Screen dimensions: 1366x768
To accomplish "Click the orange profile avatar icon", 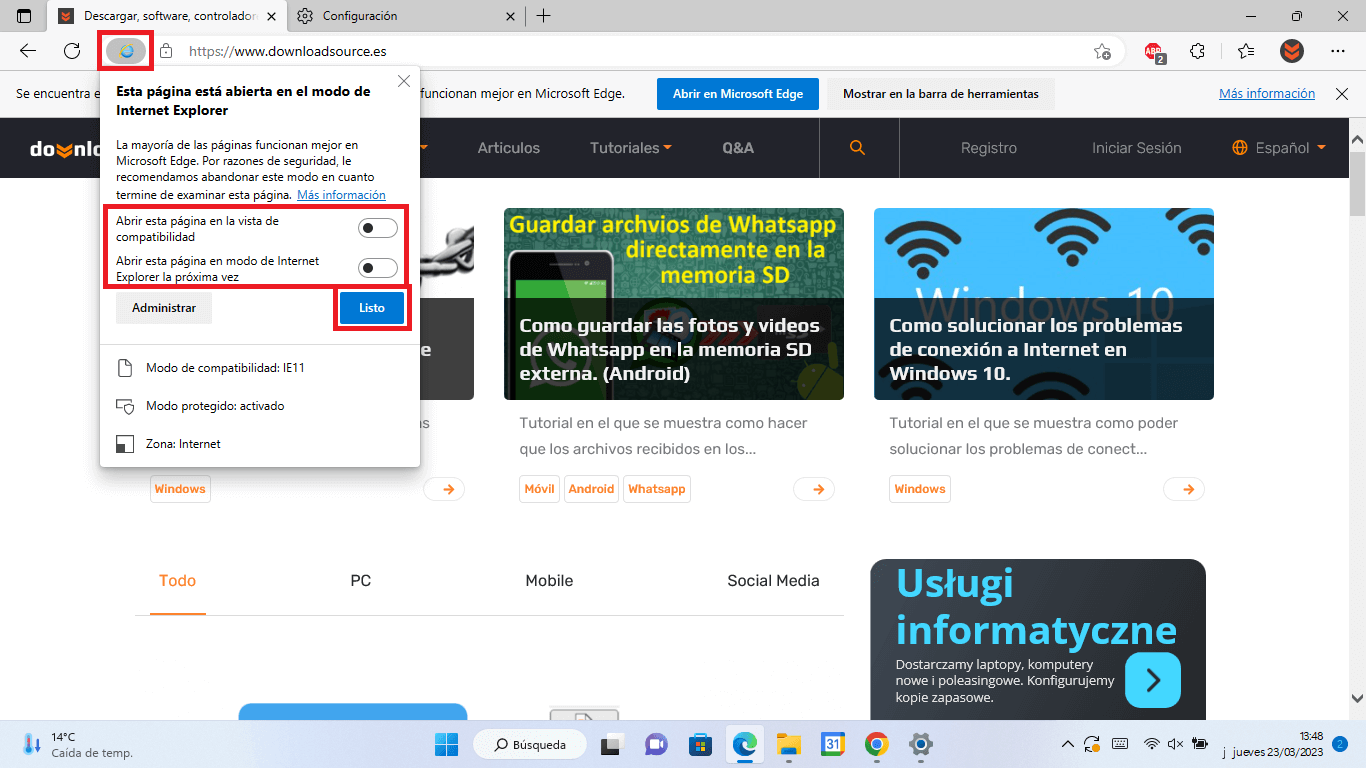I will click(1292, 51).
